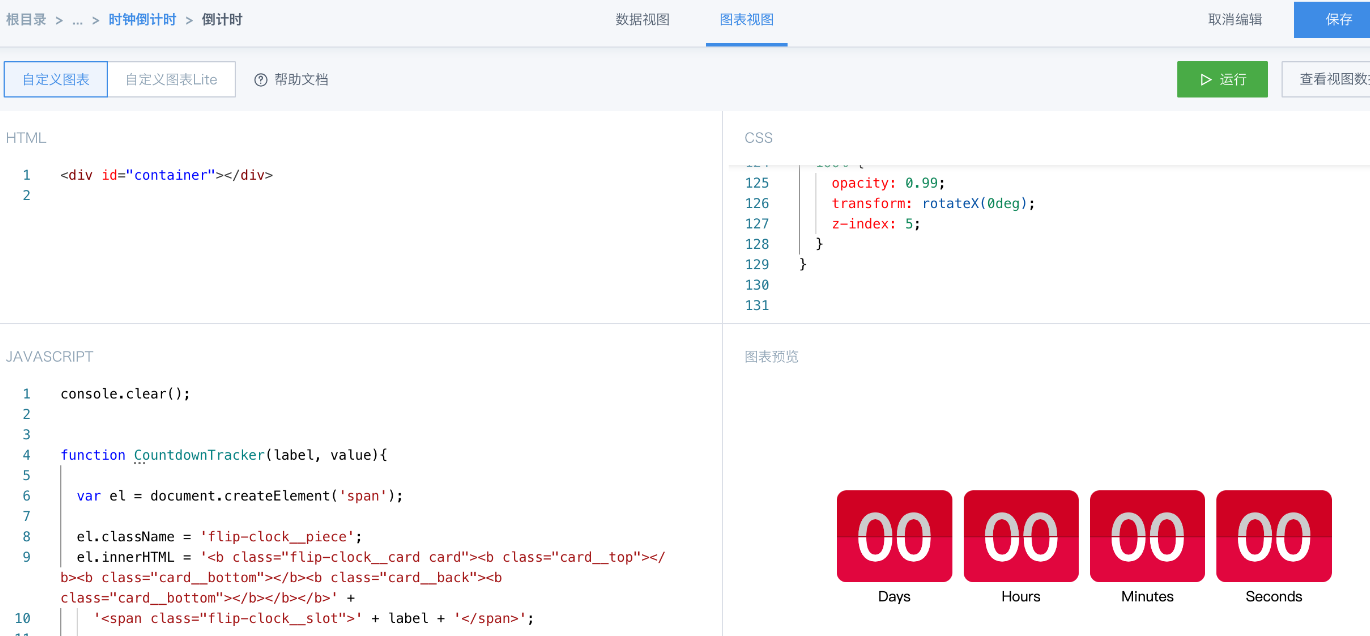Viewport: 1370px width, 636px height.
Task: Expand the collapsed breadcrumb ellipsis
Action: [78, 20]
